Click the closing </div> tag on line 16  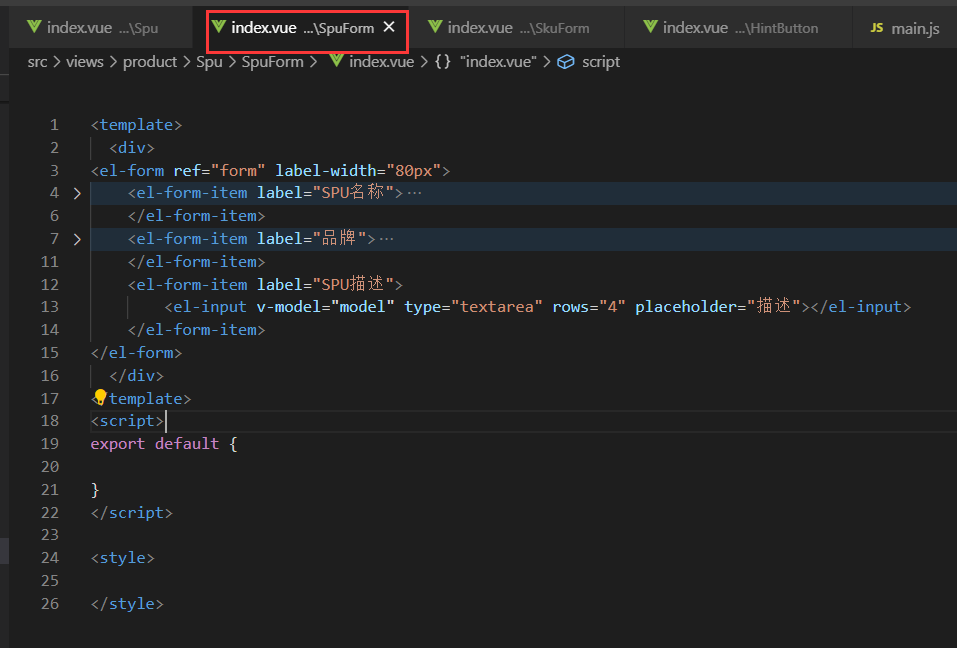[x=136, y=376]
